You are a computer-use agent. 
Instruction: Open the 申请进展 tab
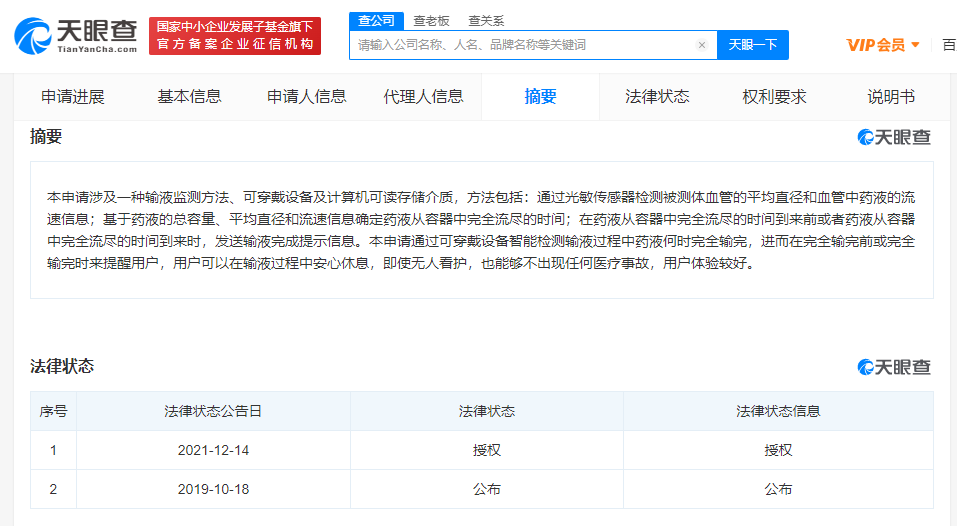pyautogui.click(x=73, y=96)
